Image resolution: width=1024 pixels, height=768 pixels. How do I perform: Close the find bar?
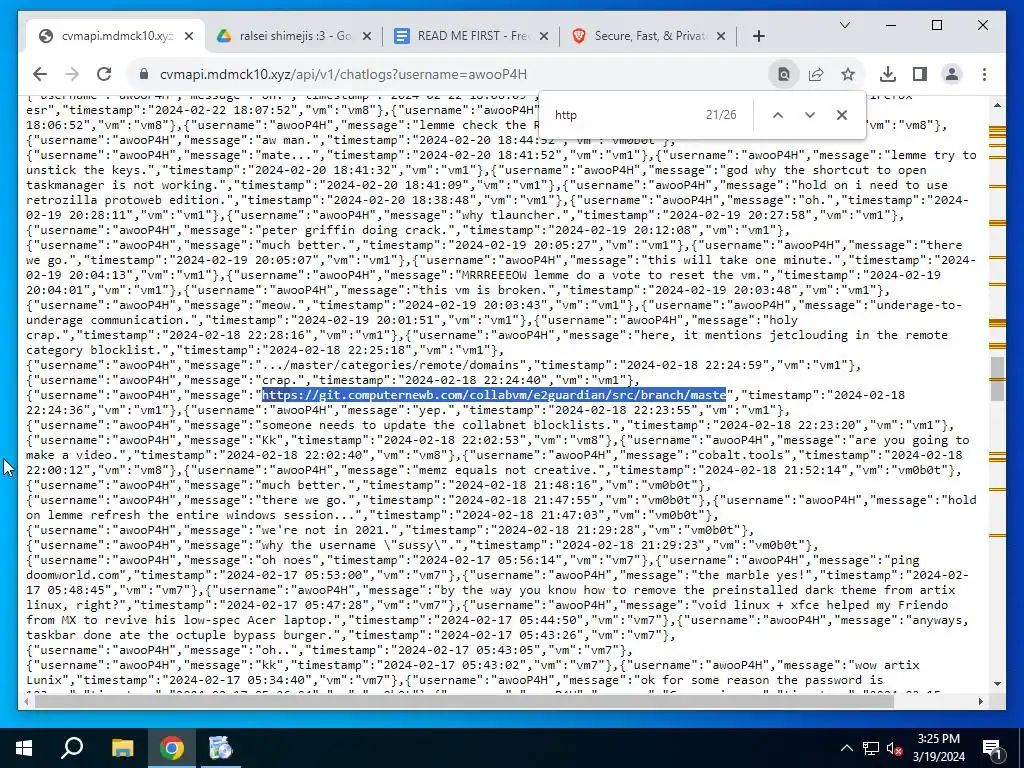pos(842,115)
